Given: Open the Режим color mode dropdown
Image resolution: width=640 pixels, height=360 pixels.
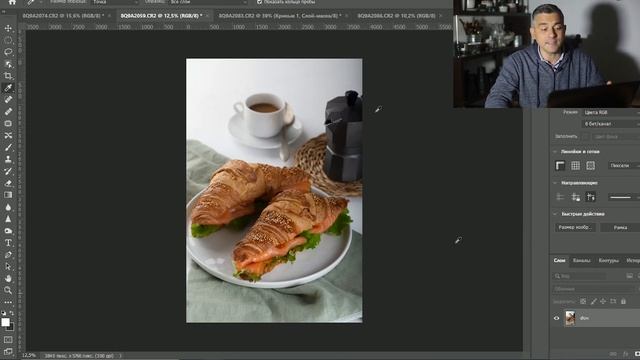Looking at the screenshot, I should (610, 113).
